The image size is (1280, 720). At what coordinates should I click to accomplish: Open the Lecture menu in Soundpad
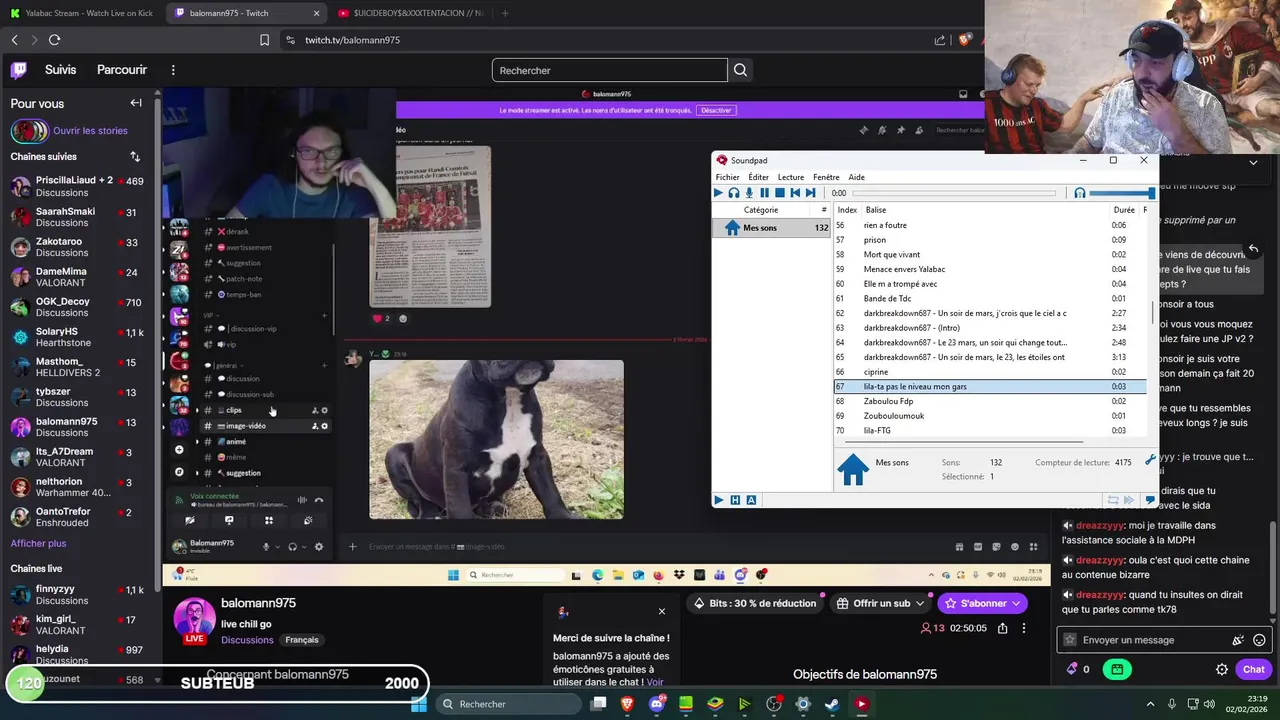[x=790, y=177]
